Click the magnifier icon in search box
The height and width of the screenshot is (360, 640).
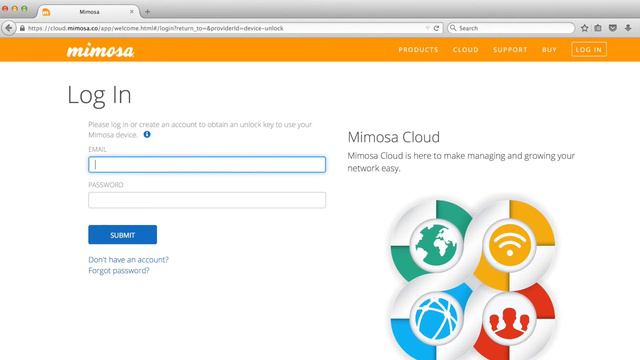[453, 28]
